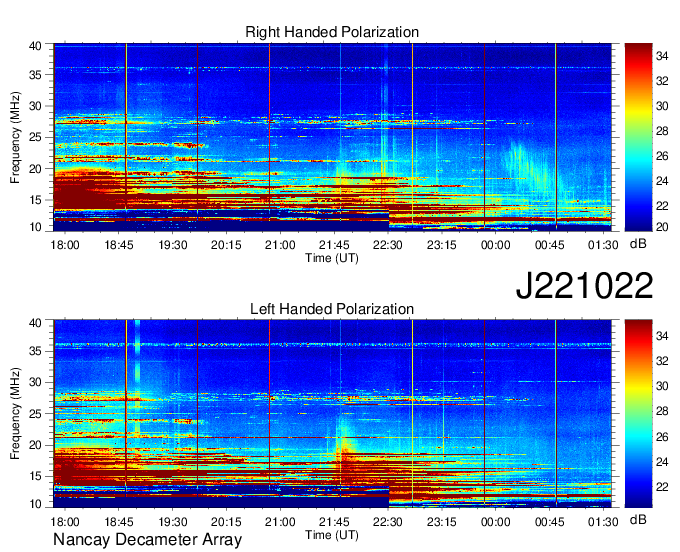Click 01:30 tick on left-handed time axis

tap(603, 522)
